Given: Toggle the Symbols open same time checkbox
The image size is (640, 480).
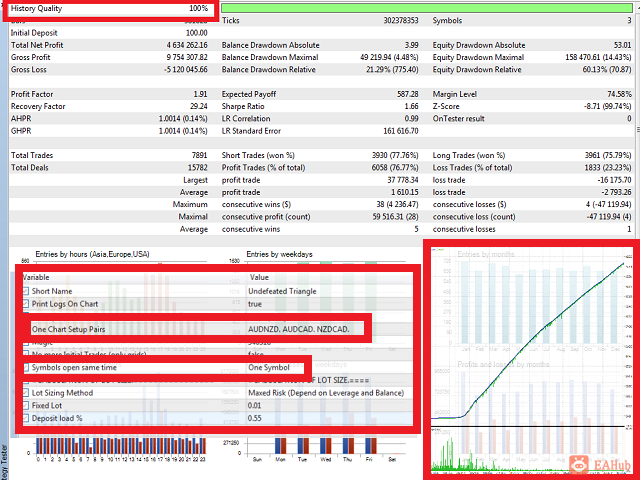Looking at the screenshot, I should tap(26, 367).
